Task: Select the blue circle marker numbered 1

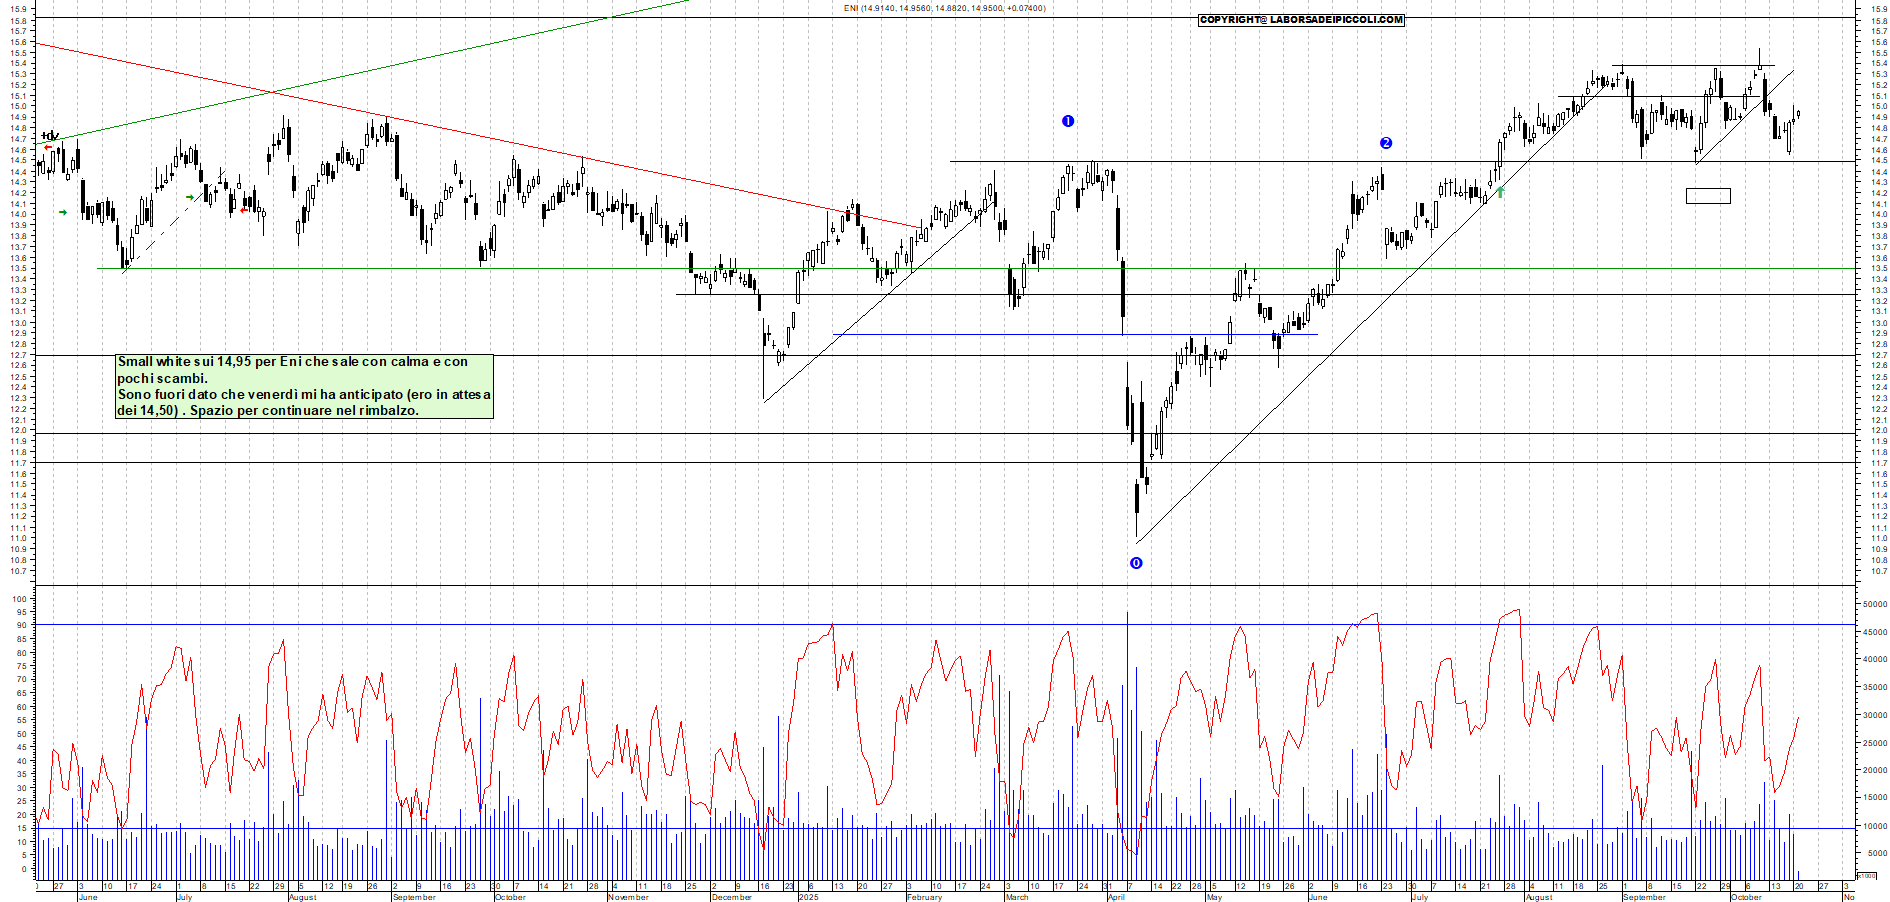Action: (x=1068, y=121)
